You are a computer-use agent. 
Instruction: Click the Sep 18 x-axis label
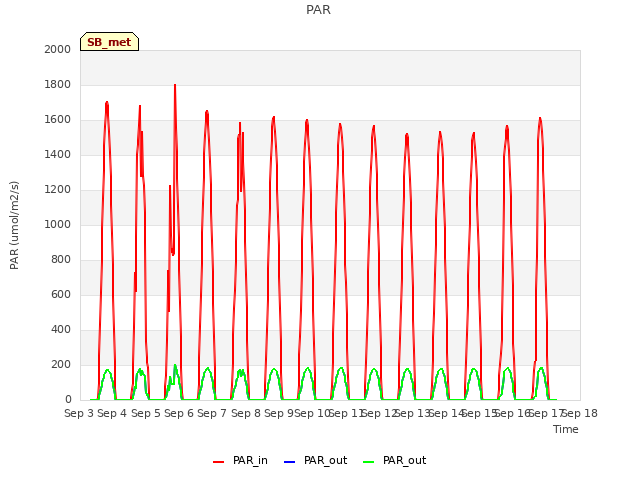coord(580,413)
